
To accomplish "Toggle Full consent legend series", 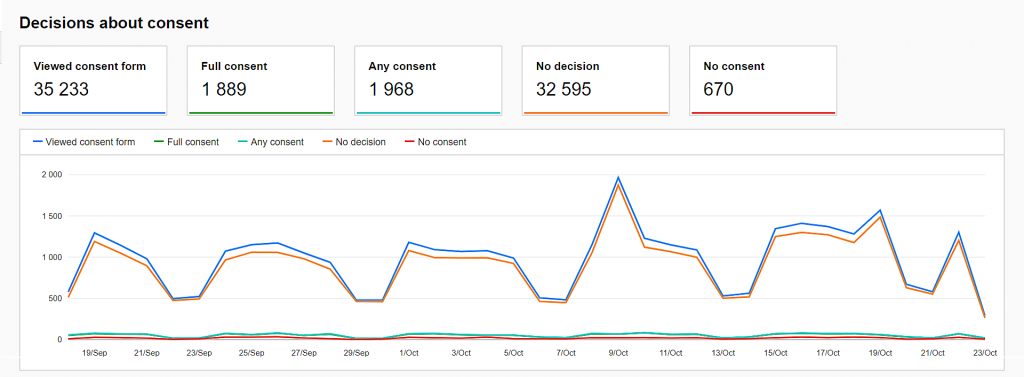I will [186, 142].
